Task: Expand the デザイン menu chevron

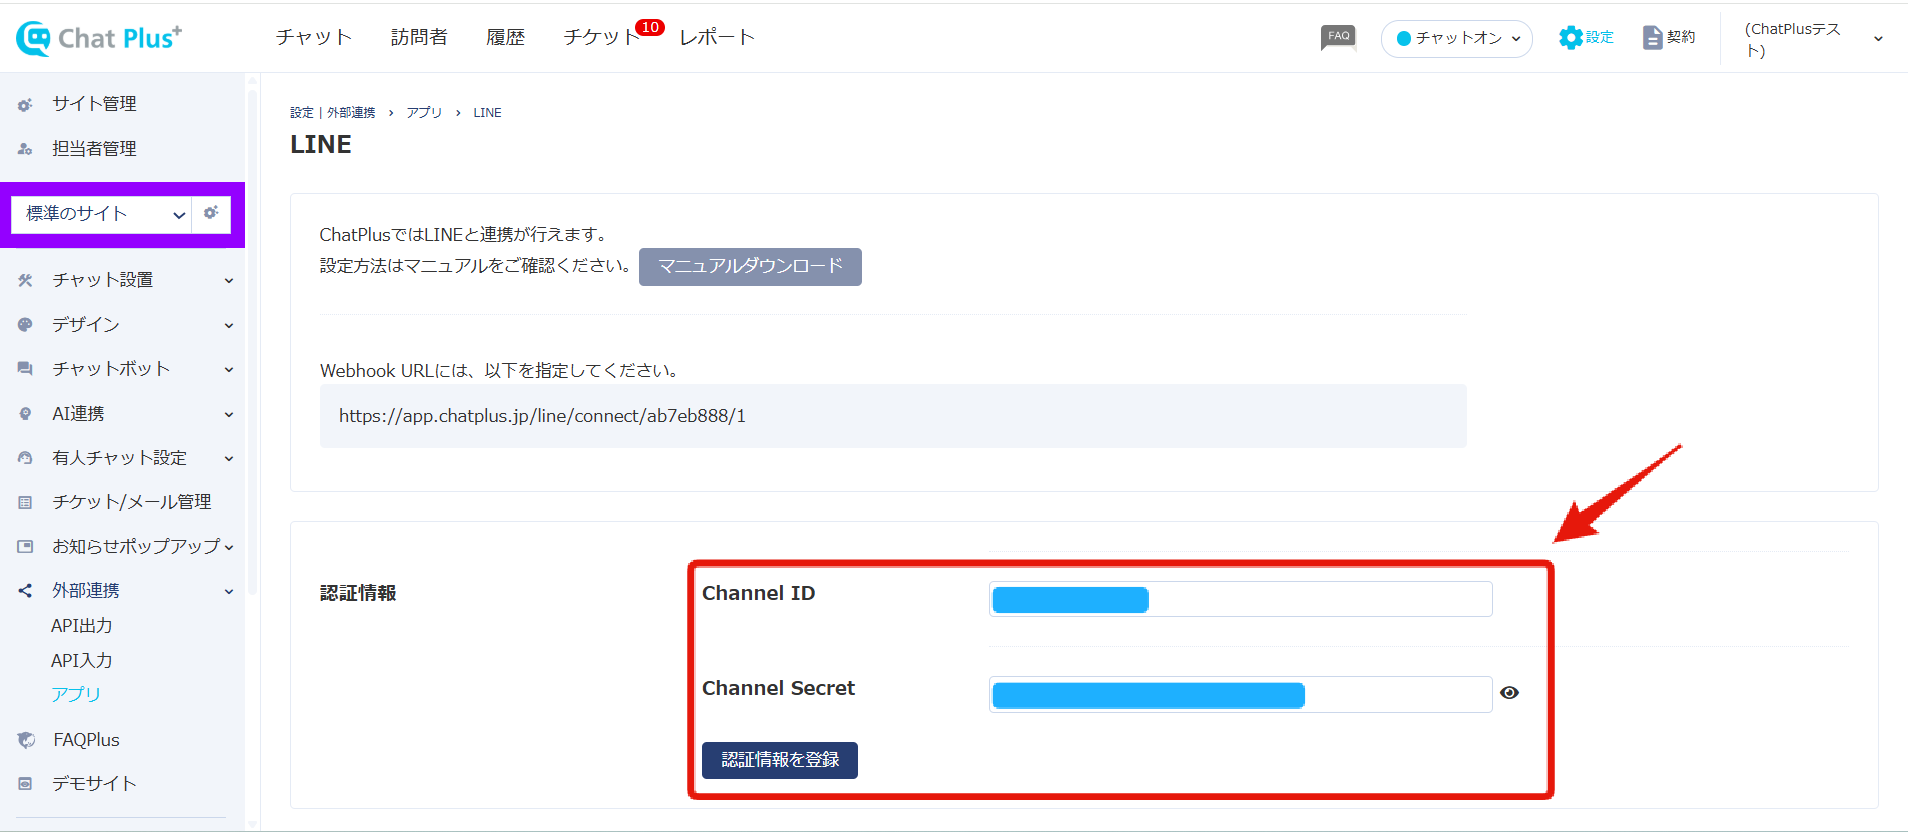Action: [x=229, y=326]
